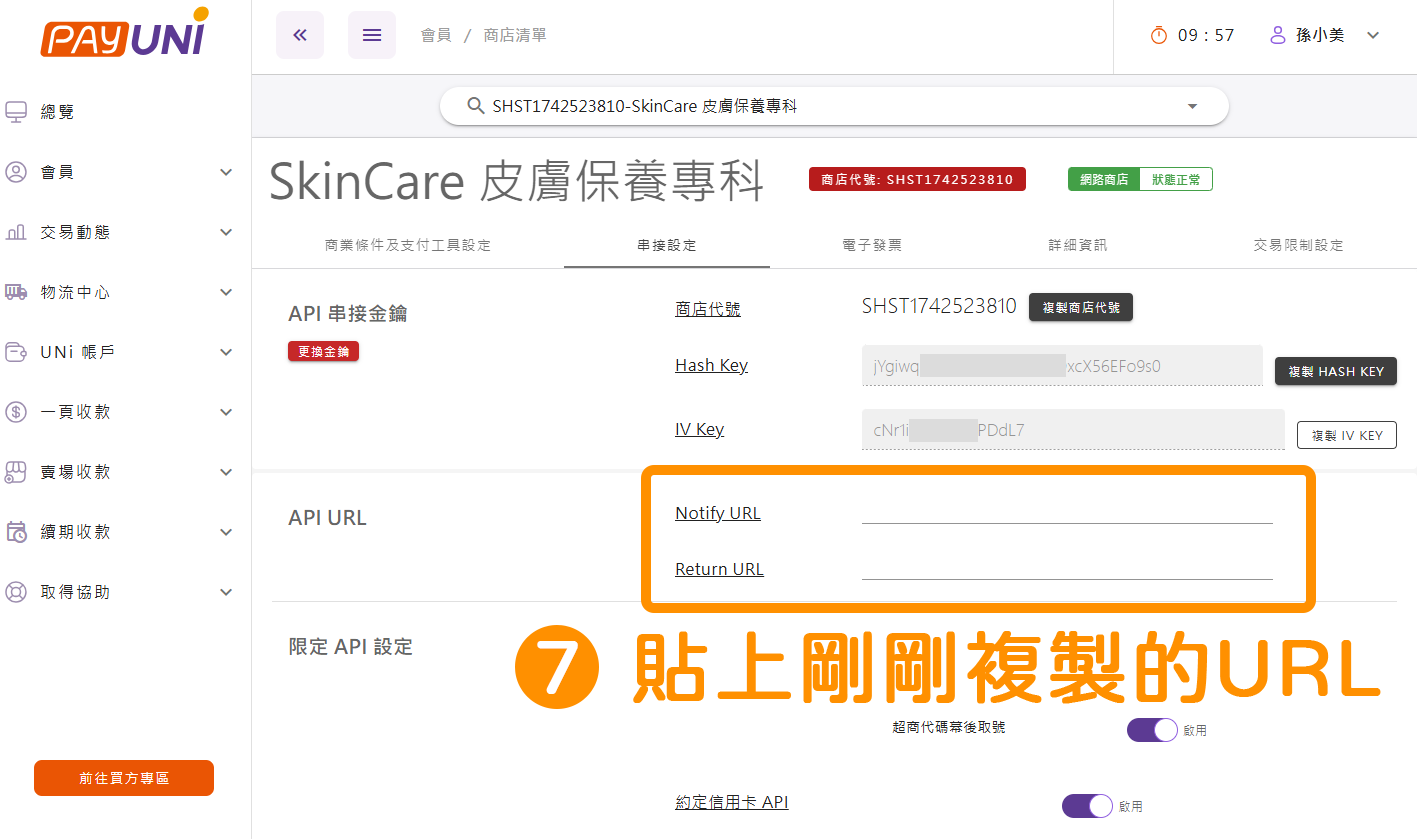Click the 約定信用卡 API link

click(x=732, y=802)
